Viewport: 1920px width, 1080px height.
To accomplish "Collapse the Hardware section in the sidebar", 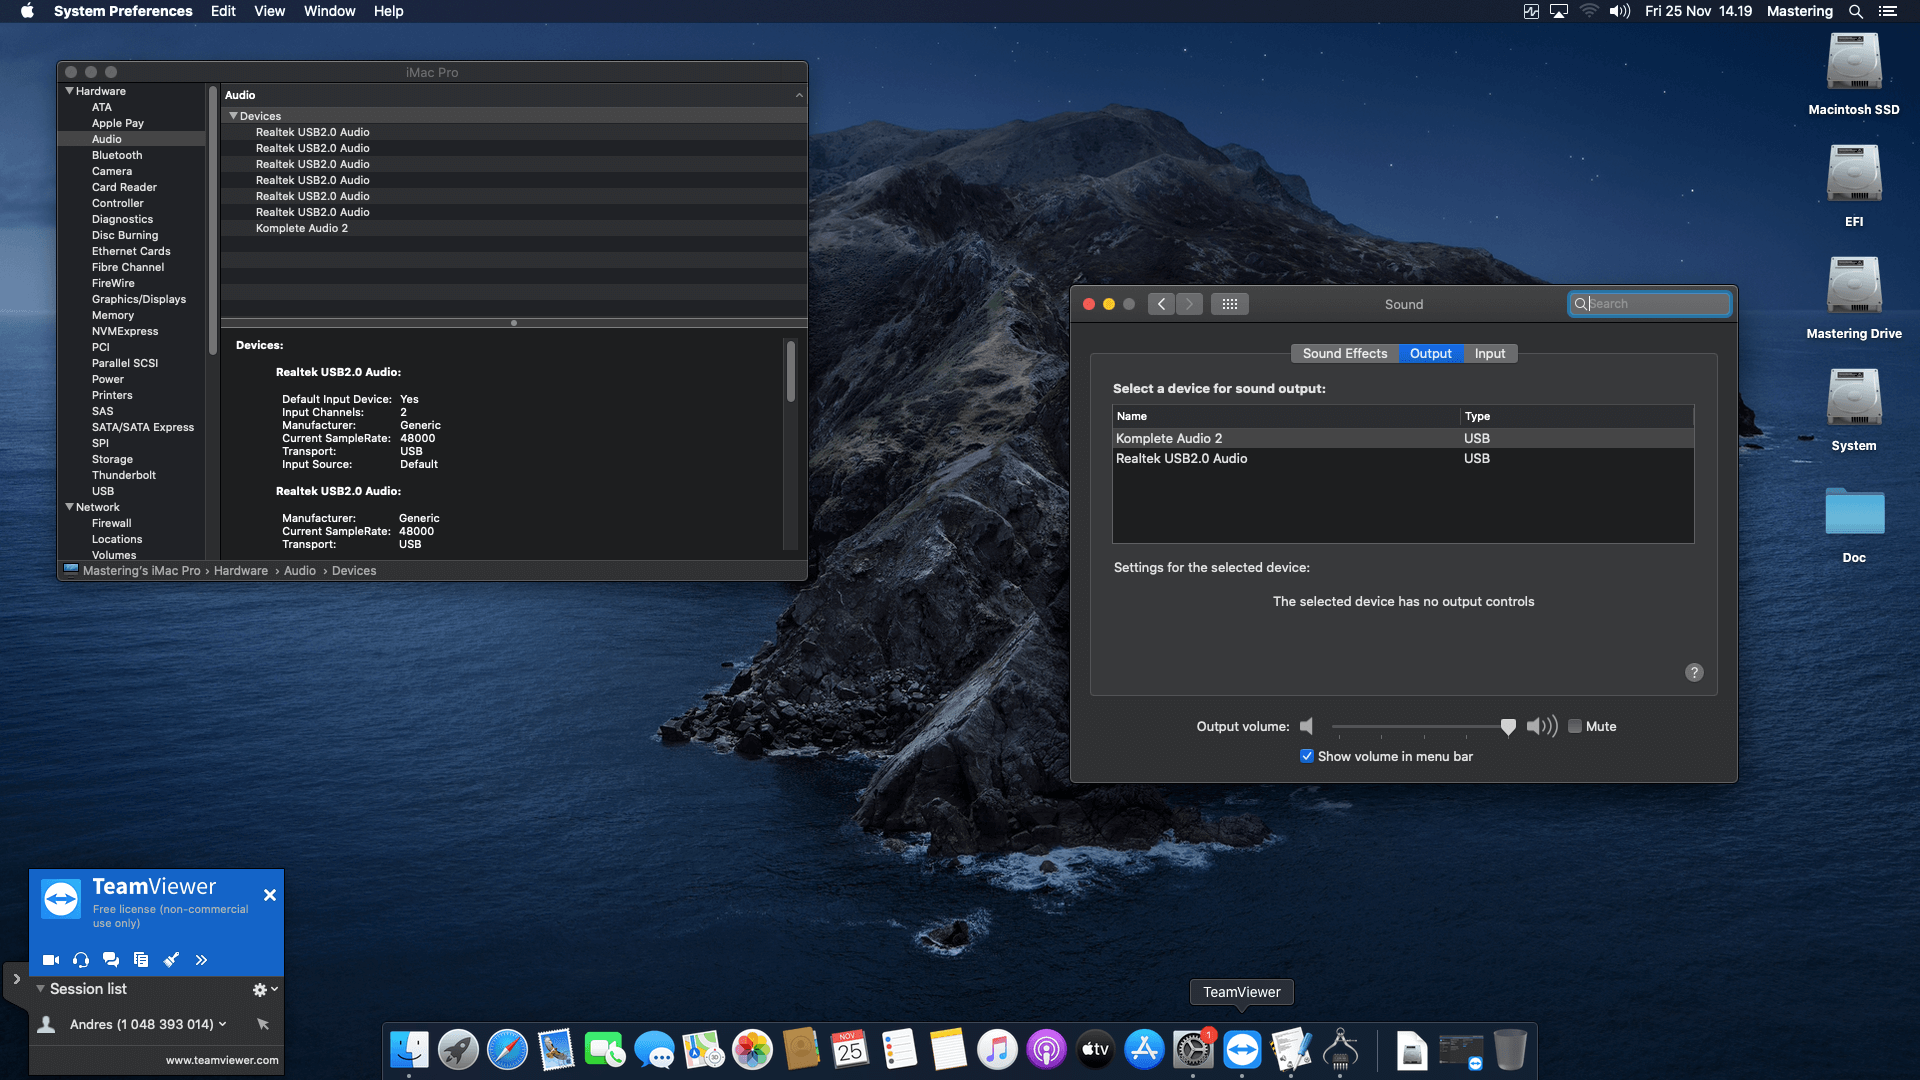I will pos(69,90).
